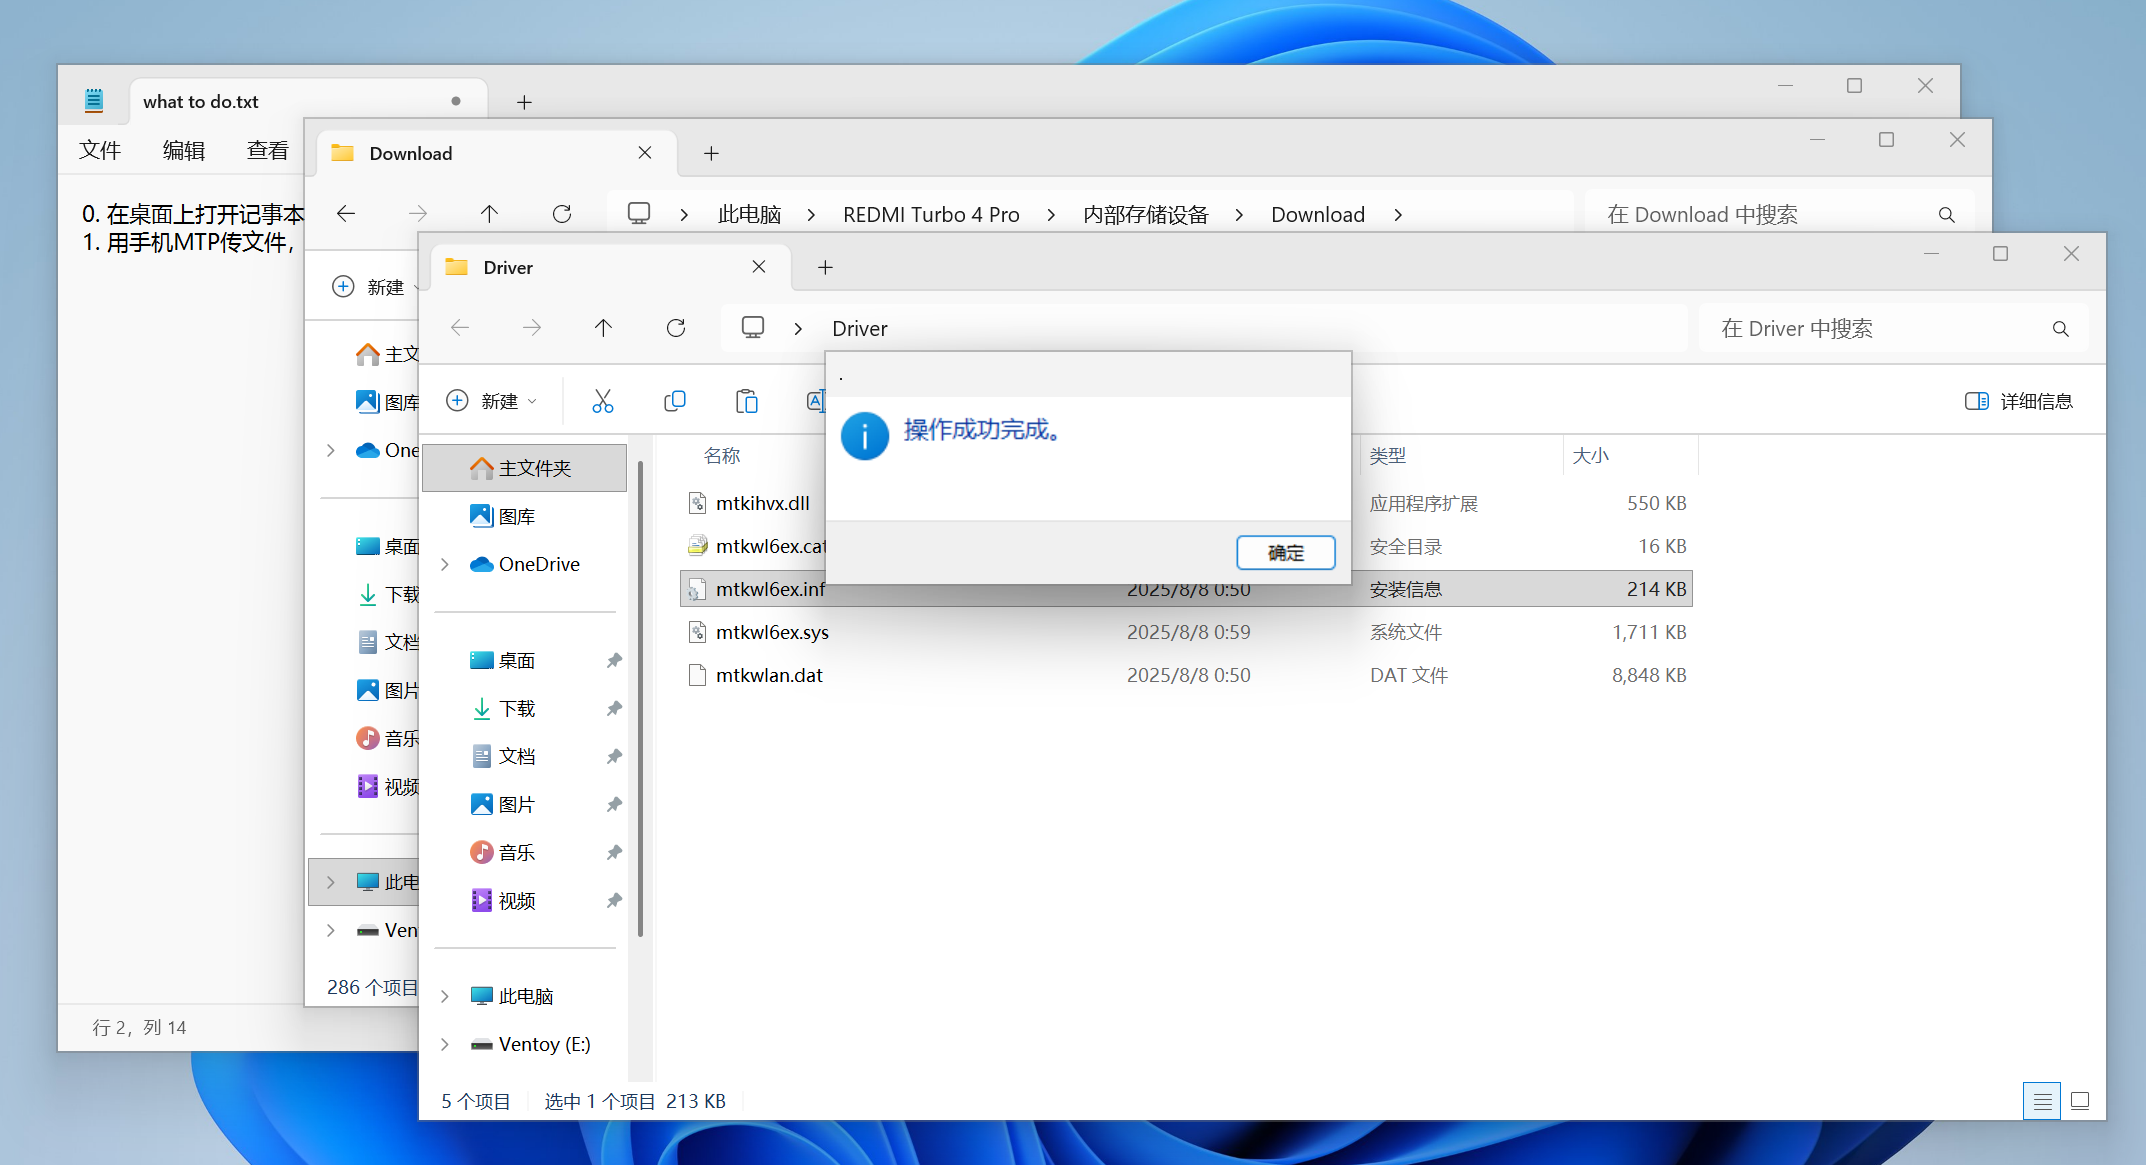Switch to details list view icon
This screenshot has width=2146, height=1165.
(x=2042, y=1101)
